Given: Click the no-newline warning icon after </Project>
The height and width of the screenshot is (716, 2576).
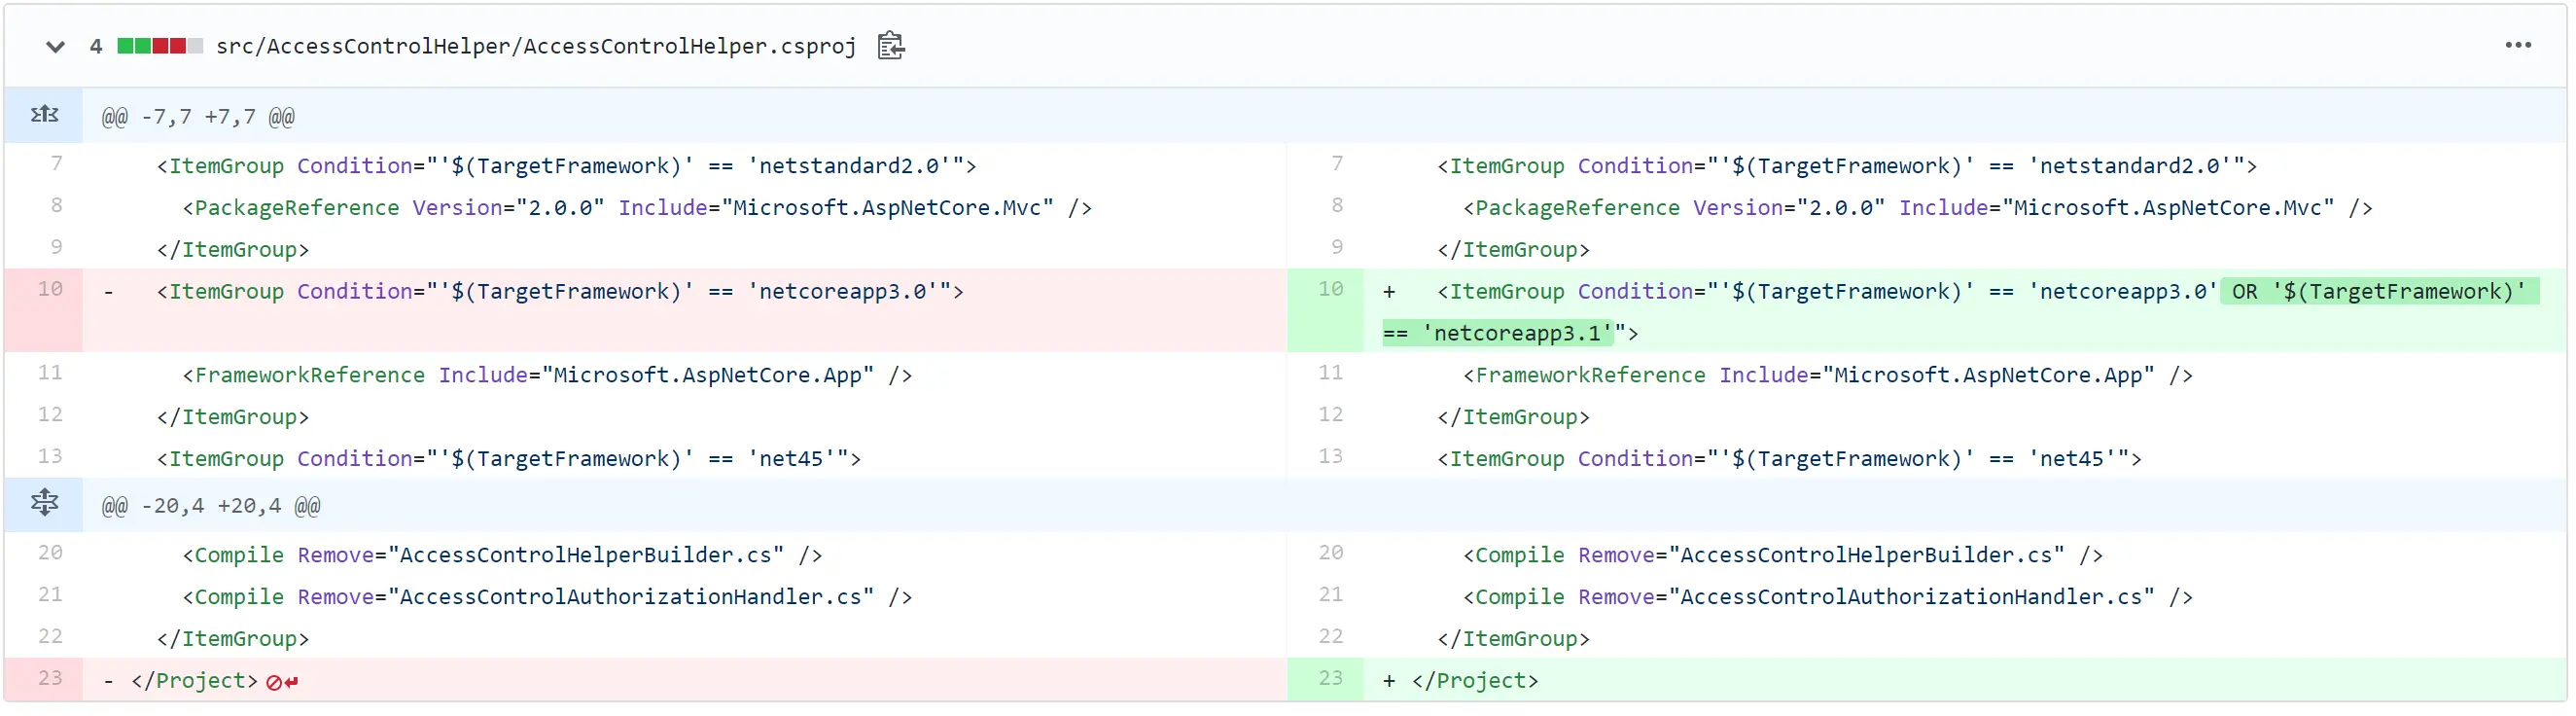Looking at the screenshot, I should pyautogui.click(x=281, y=683).
